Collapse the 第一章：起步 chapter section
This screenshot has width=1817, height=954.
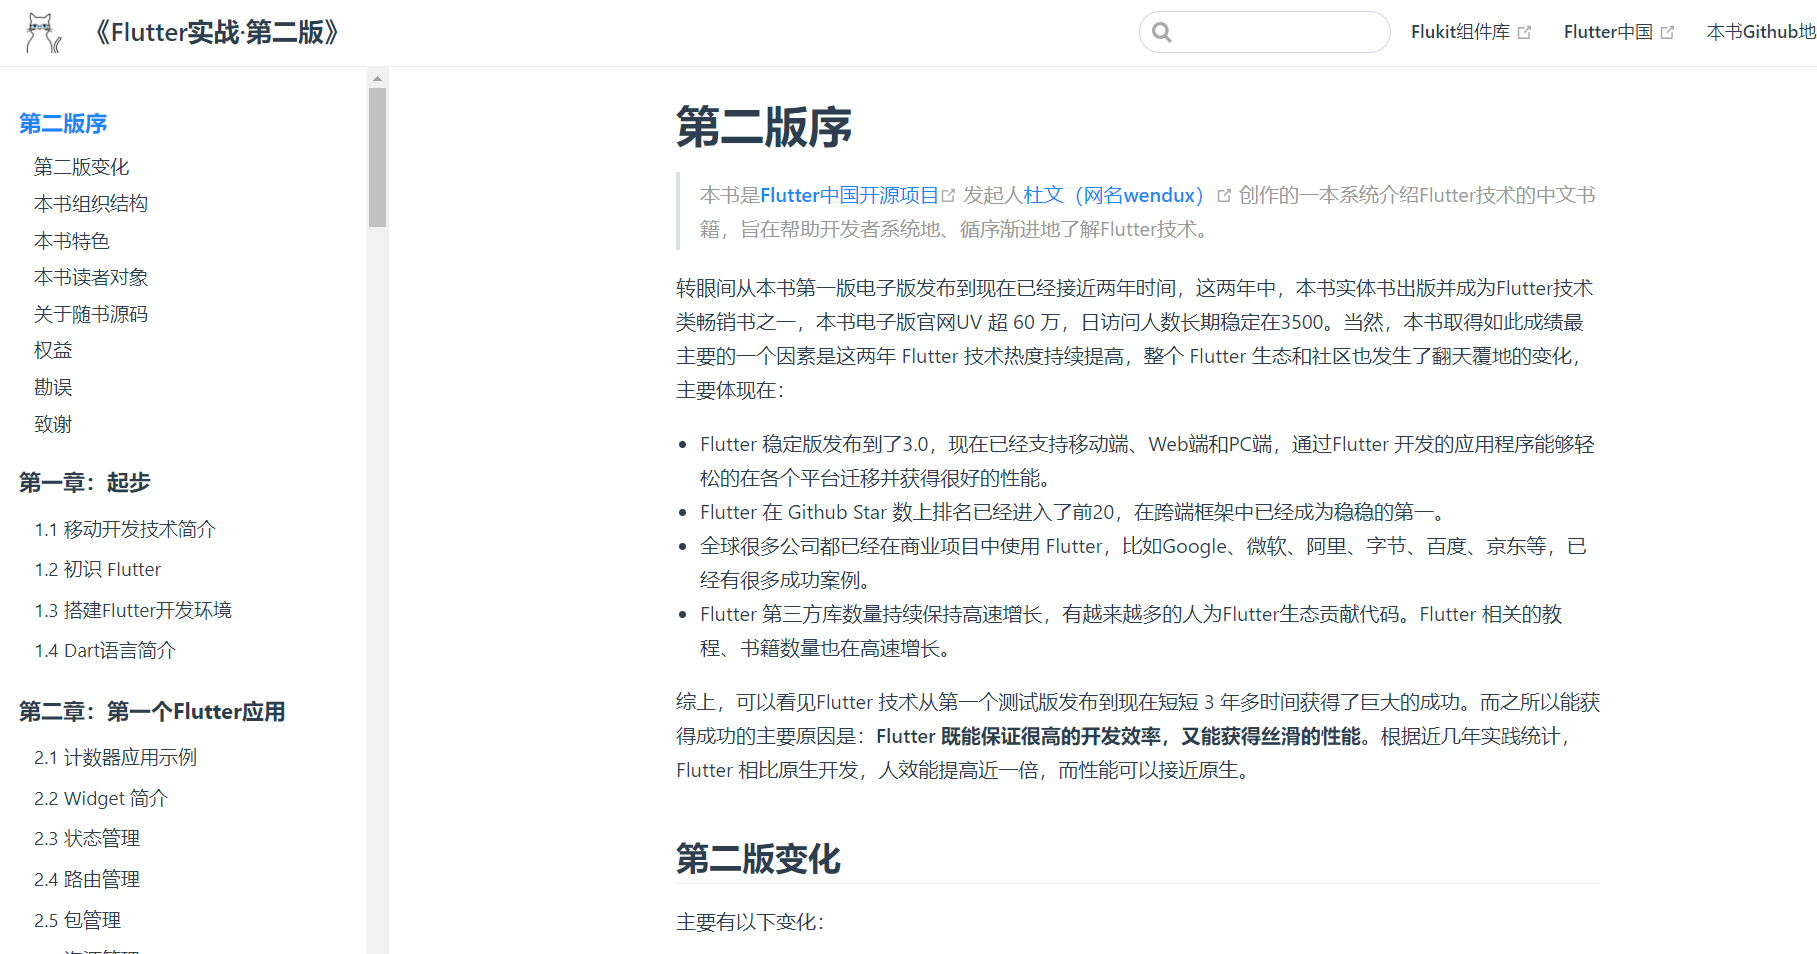click(x=85, y=482)
